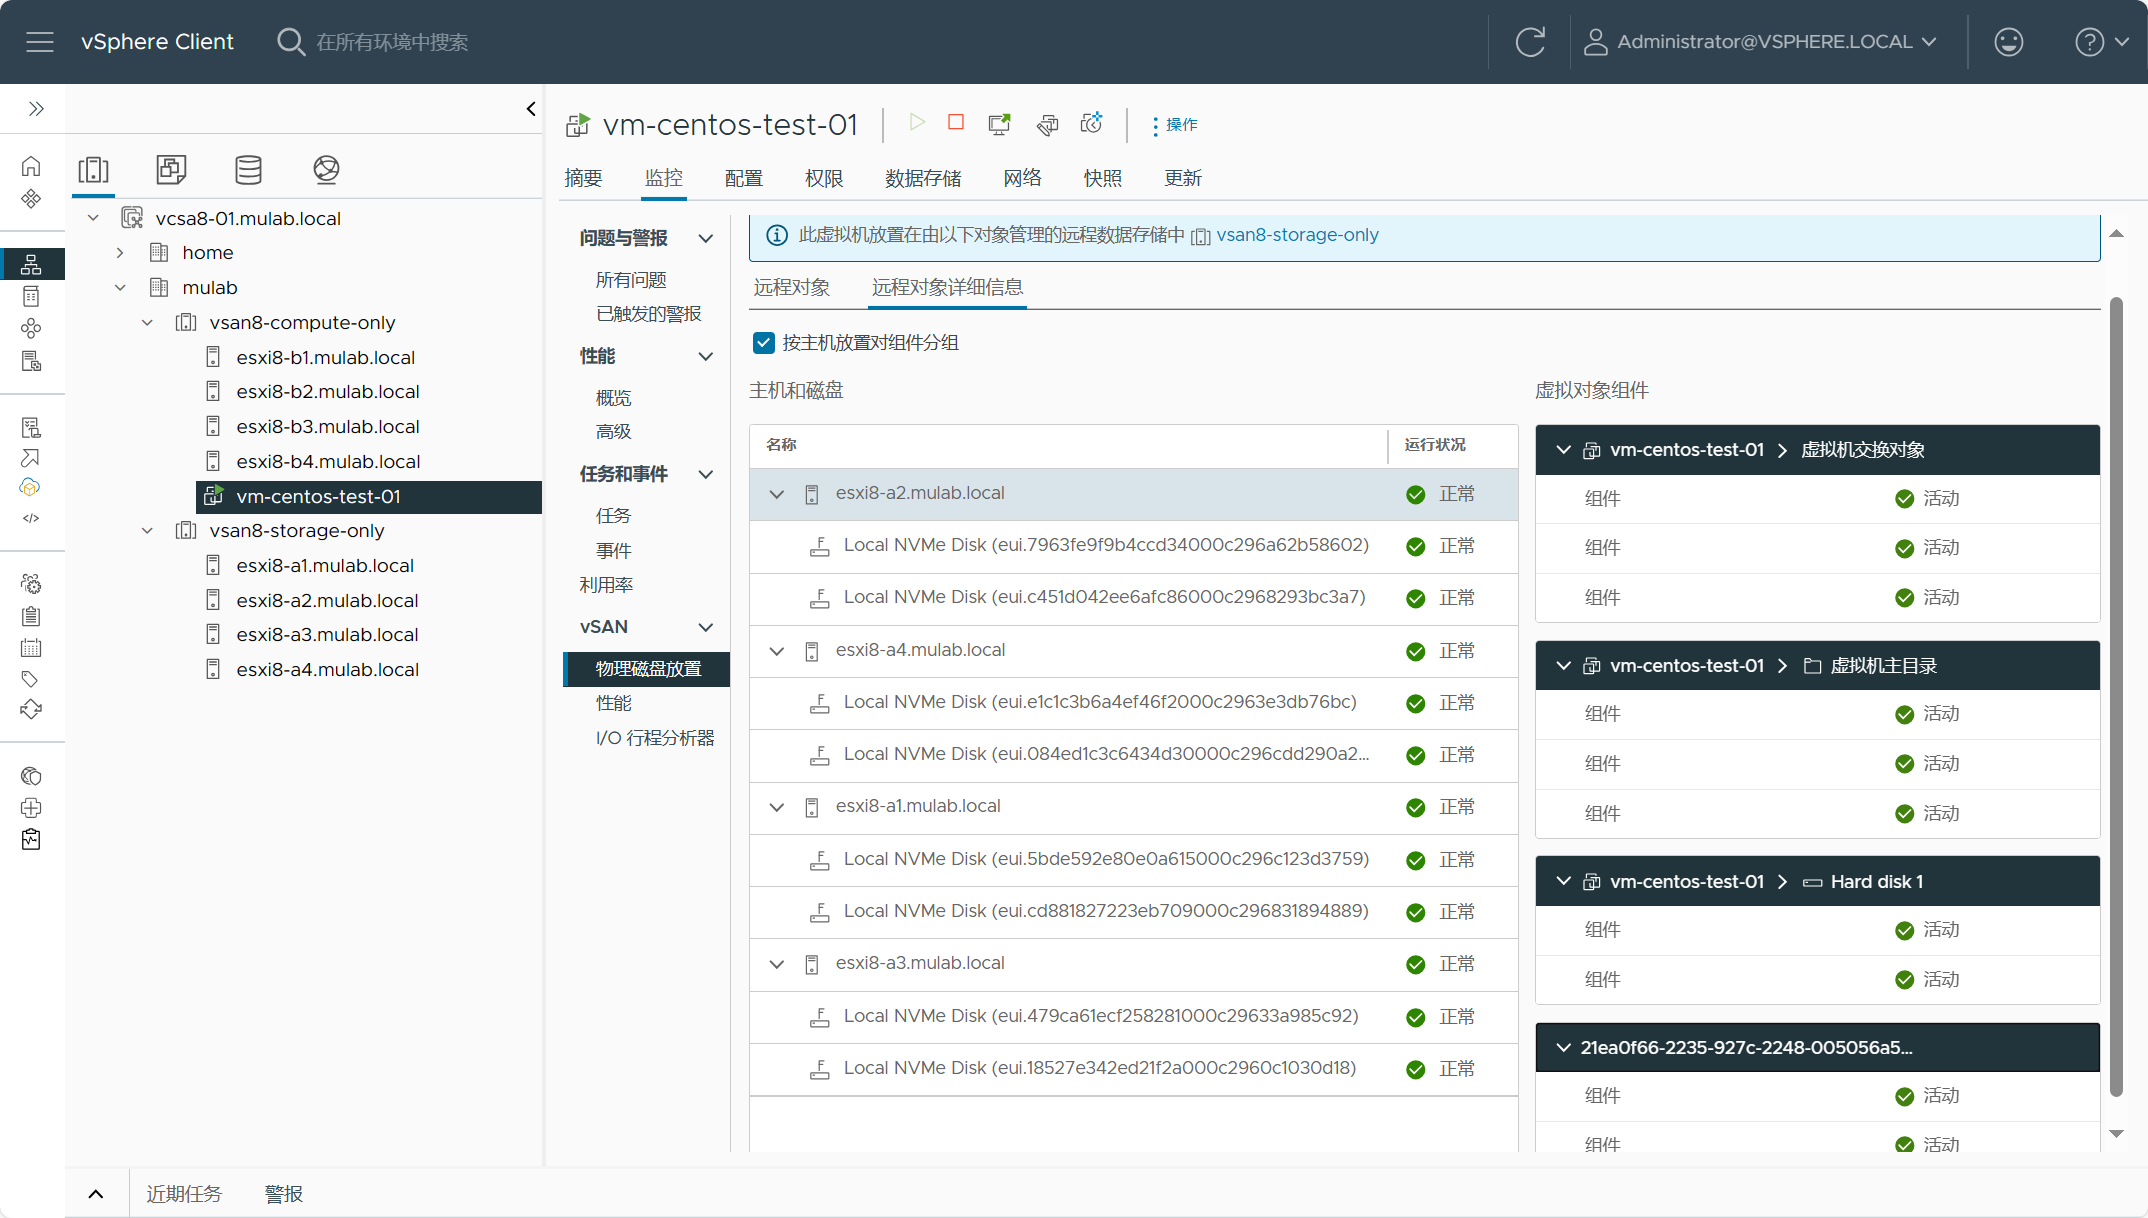Open Recent Tasks (近期任务) bottom panel
Viewport: 2148px width, 1218px height.
click(x=184, y=1194)
